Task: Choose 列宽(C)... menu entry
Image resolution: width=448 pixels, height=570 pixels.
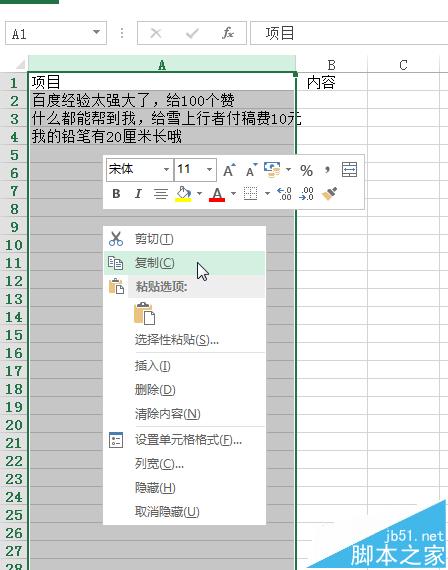Action: pyautogui.click(x=185, y=464)
